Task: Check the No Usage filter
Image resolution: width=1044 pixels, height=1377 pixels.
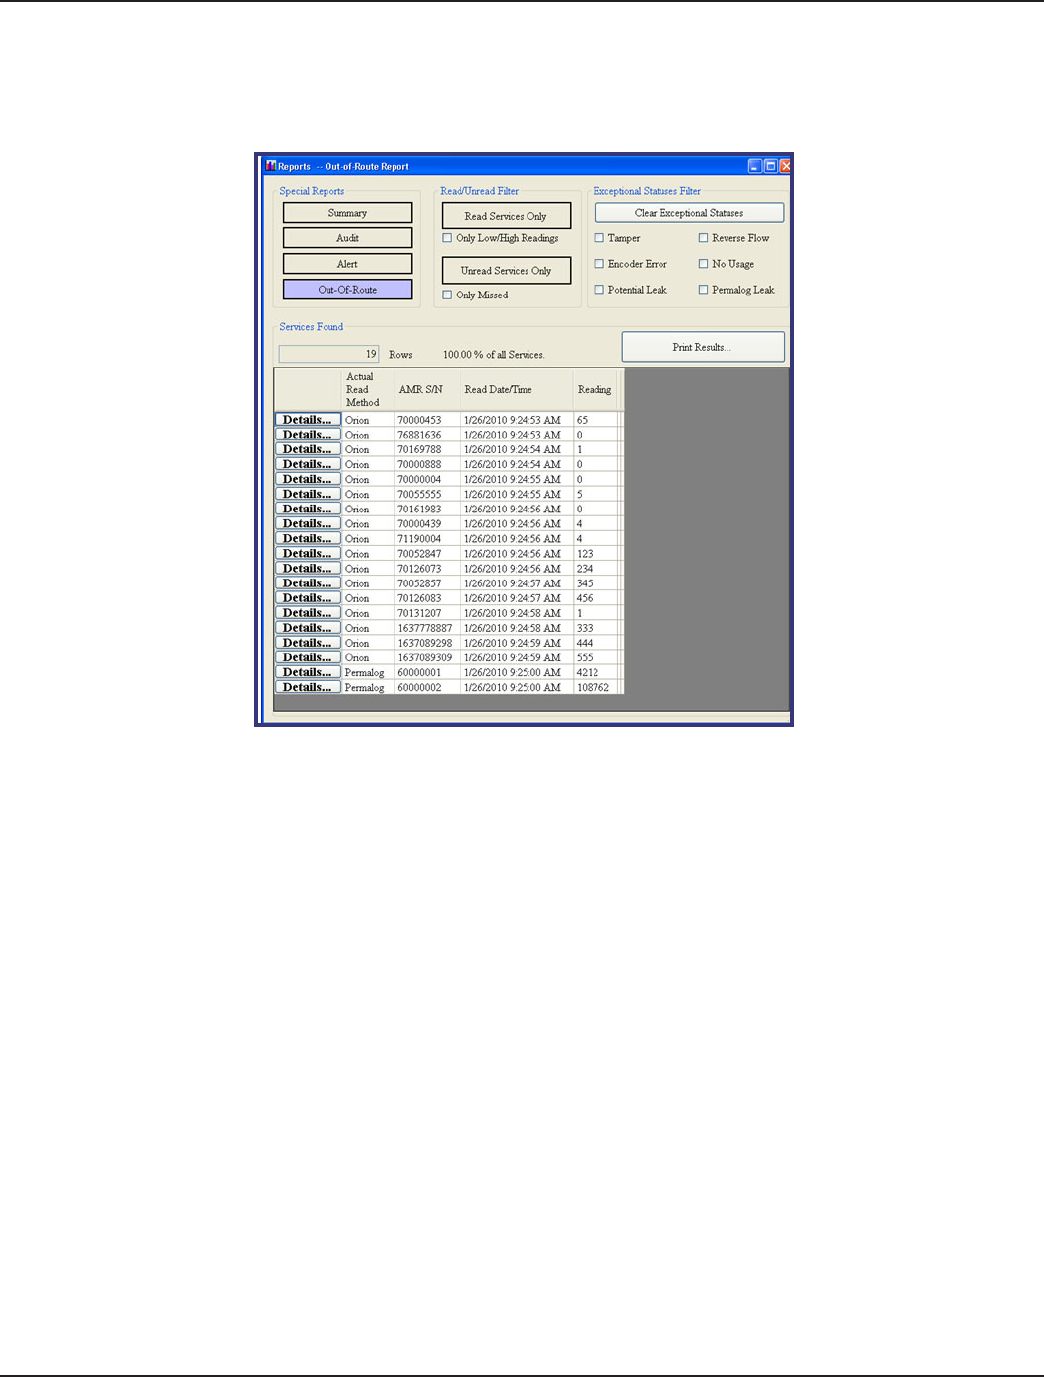Action: click(x=703, y=264)
